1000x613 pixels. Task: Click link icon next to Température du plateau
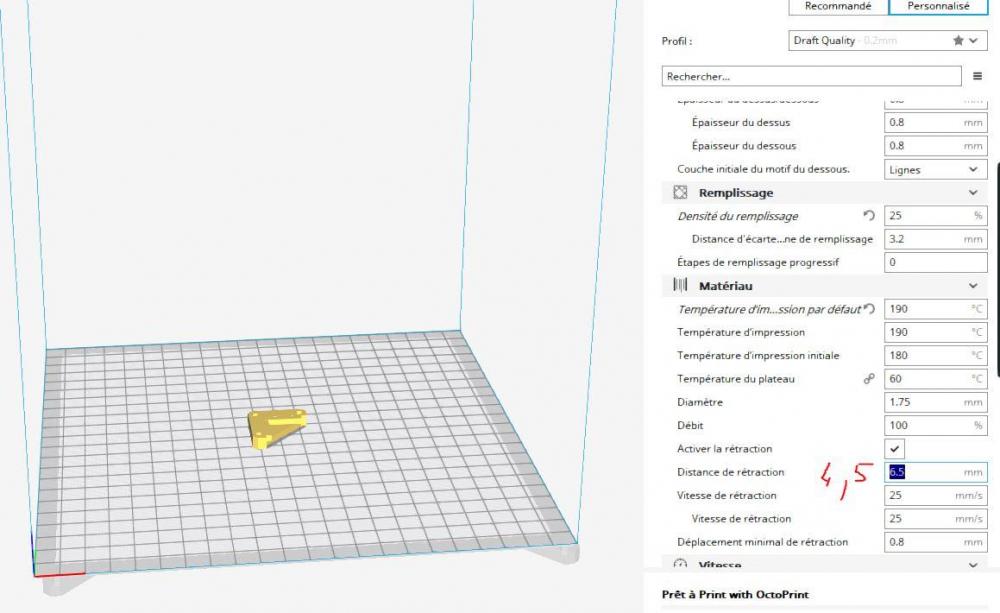coord(869,379)
